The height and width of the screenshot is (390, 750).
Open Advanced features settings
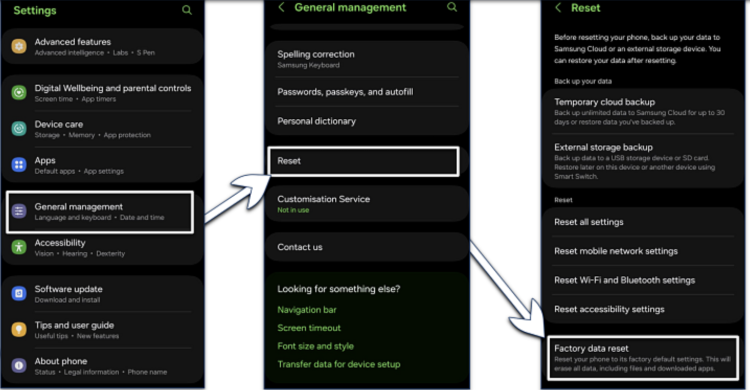click(102, 46)
